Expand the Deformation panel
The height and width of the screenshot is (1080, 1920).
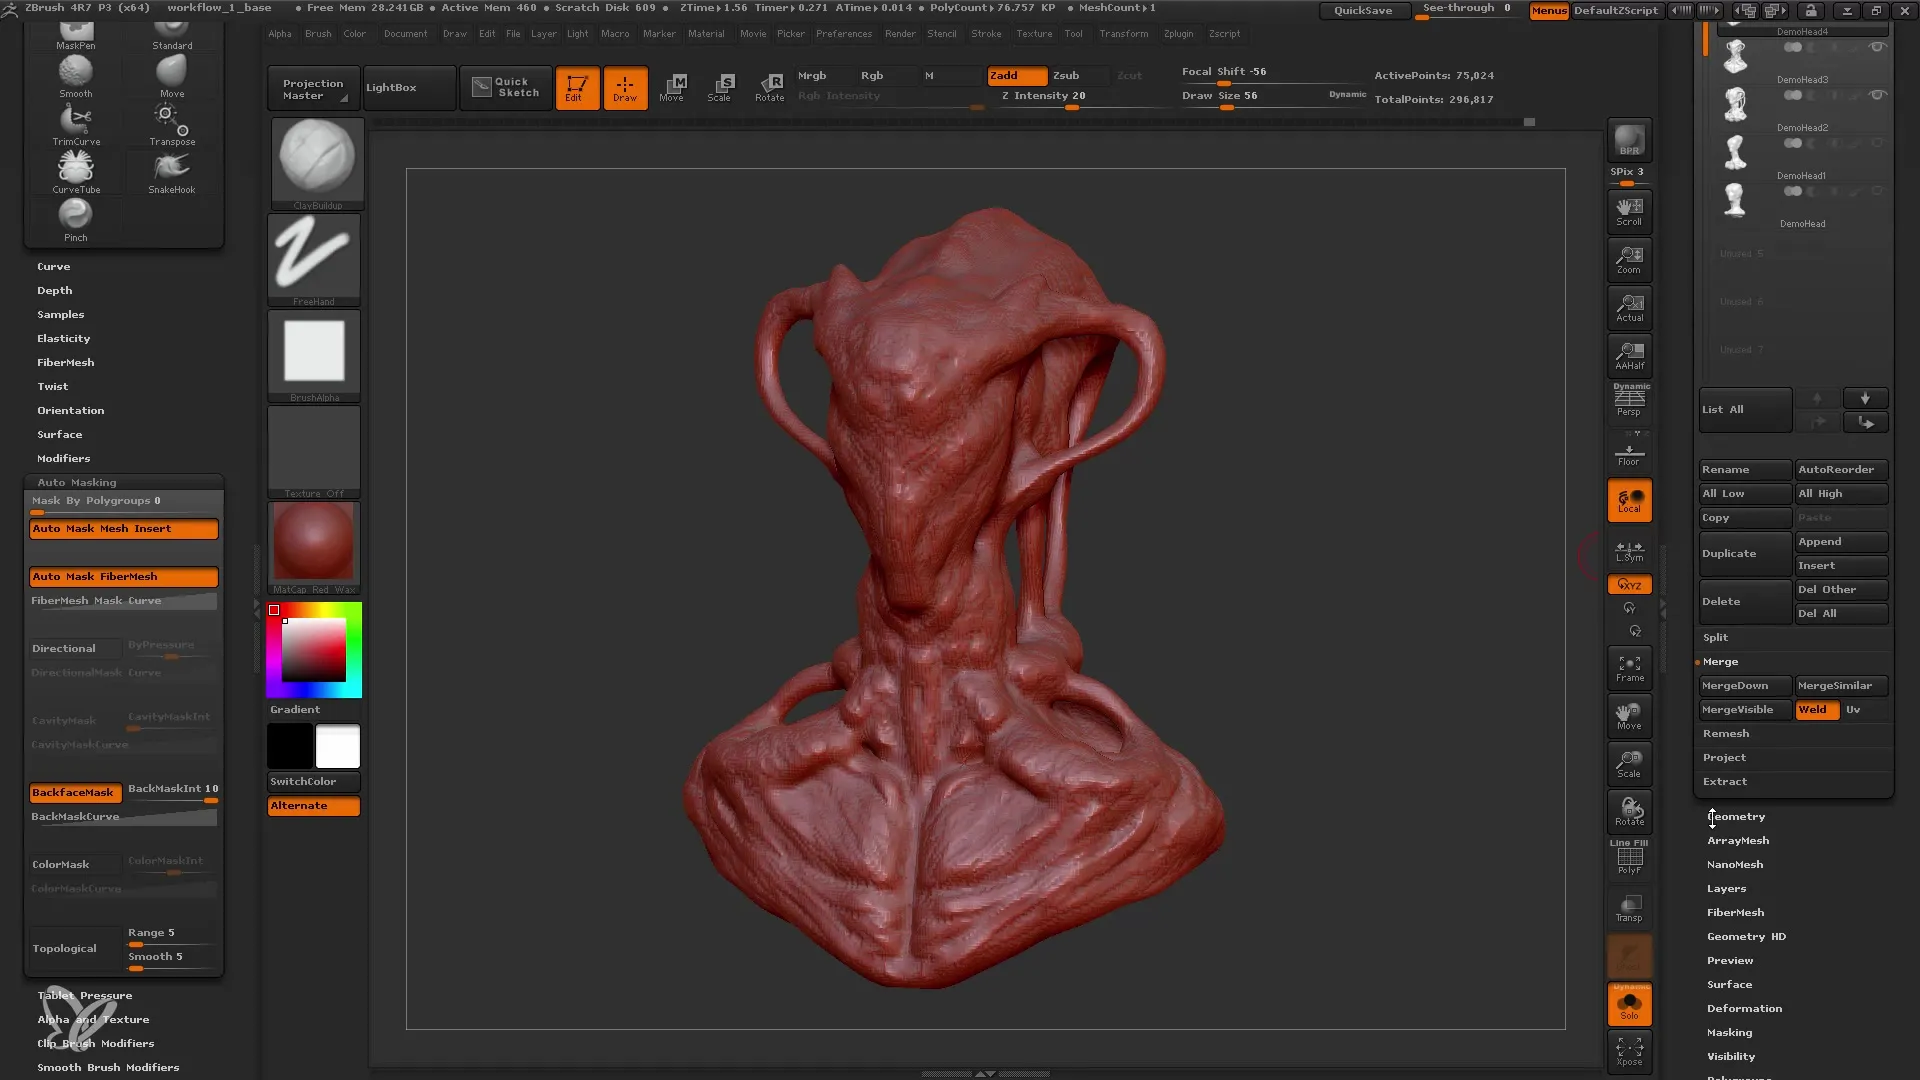click(1743, 1007)
